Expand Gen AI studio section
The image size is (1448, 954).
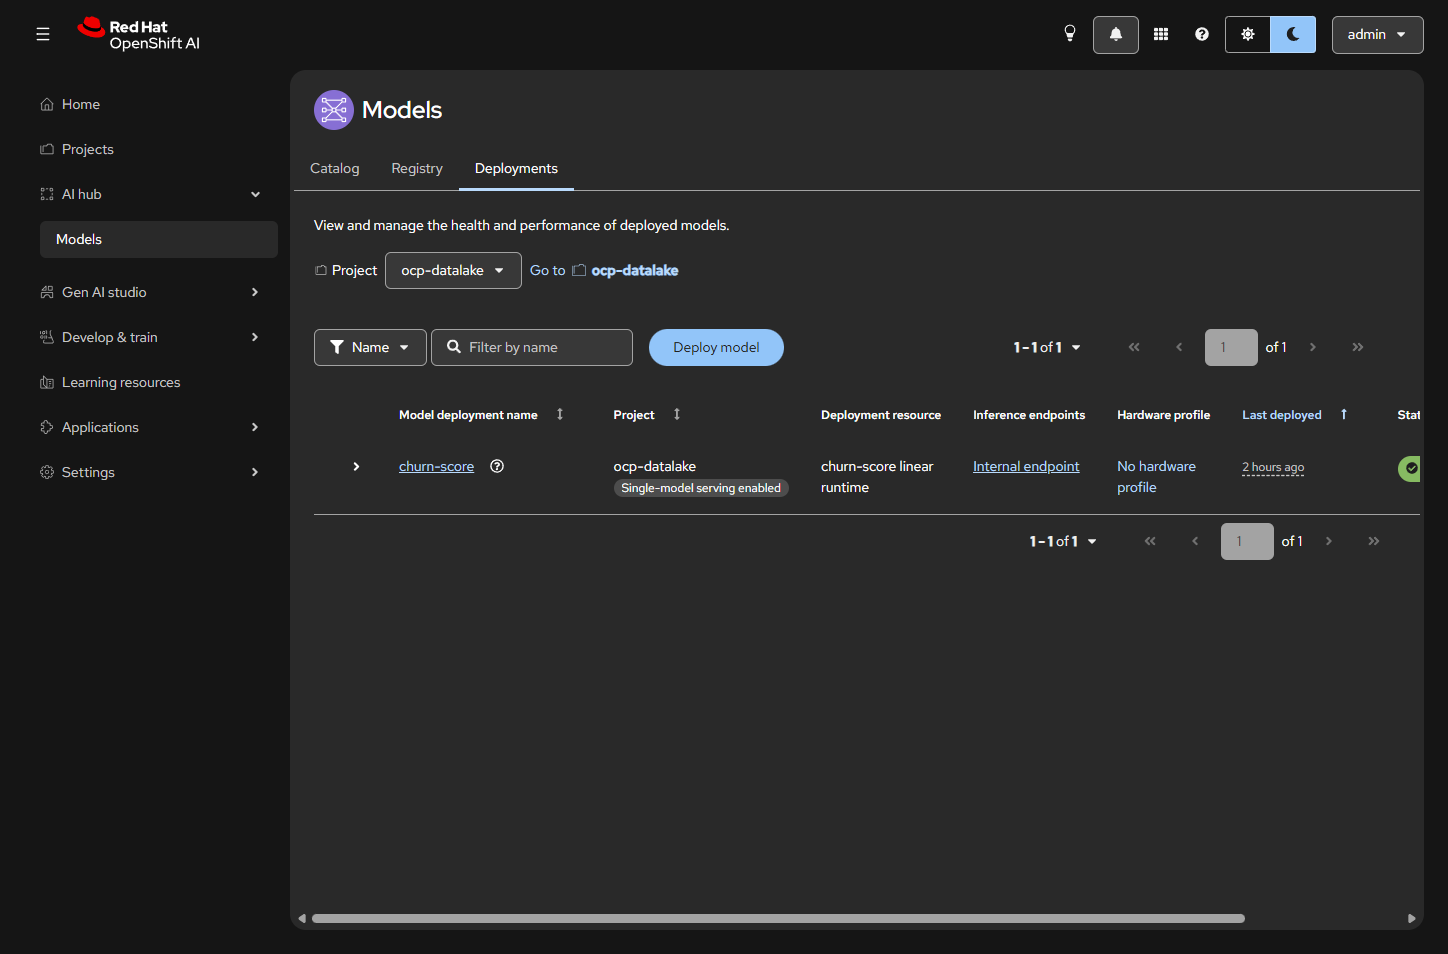[x=159, y=292]
